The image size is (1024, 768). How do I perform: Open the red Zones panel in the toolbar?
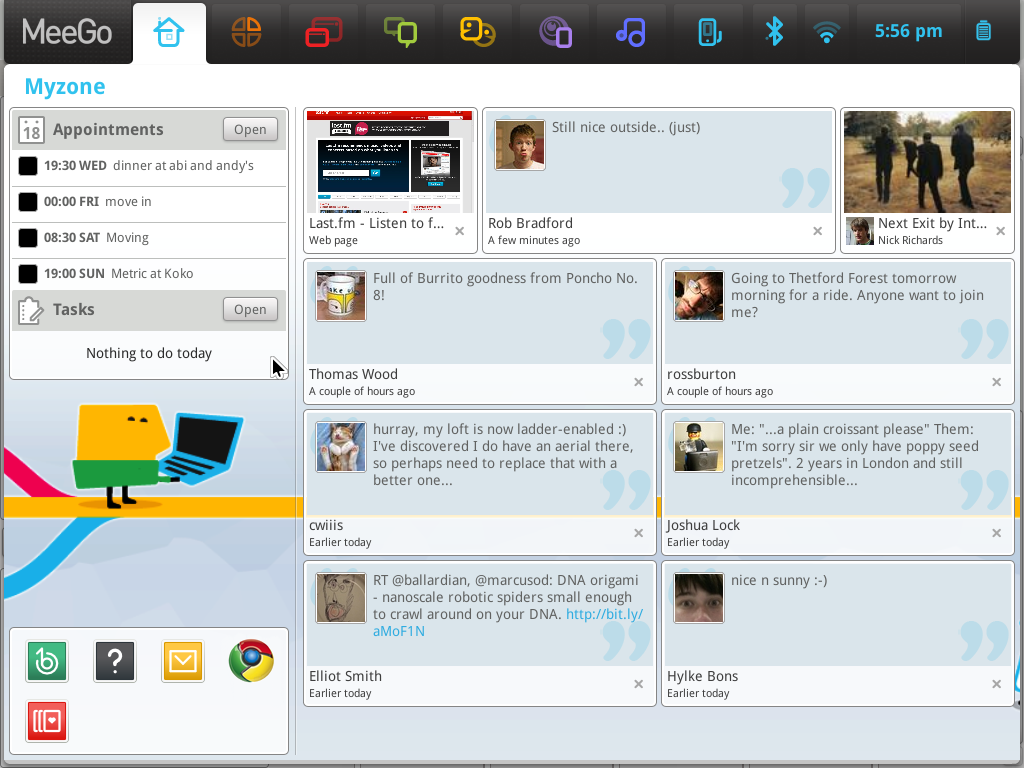pyautogui.click(x=323, y=32)
